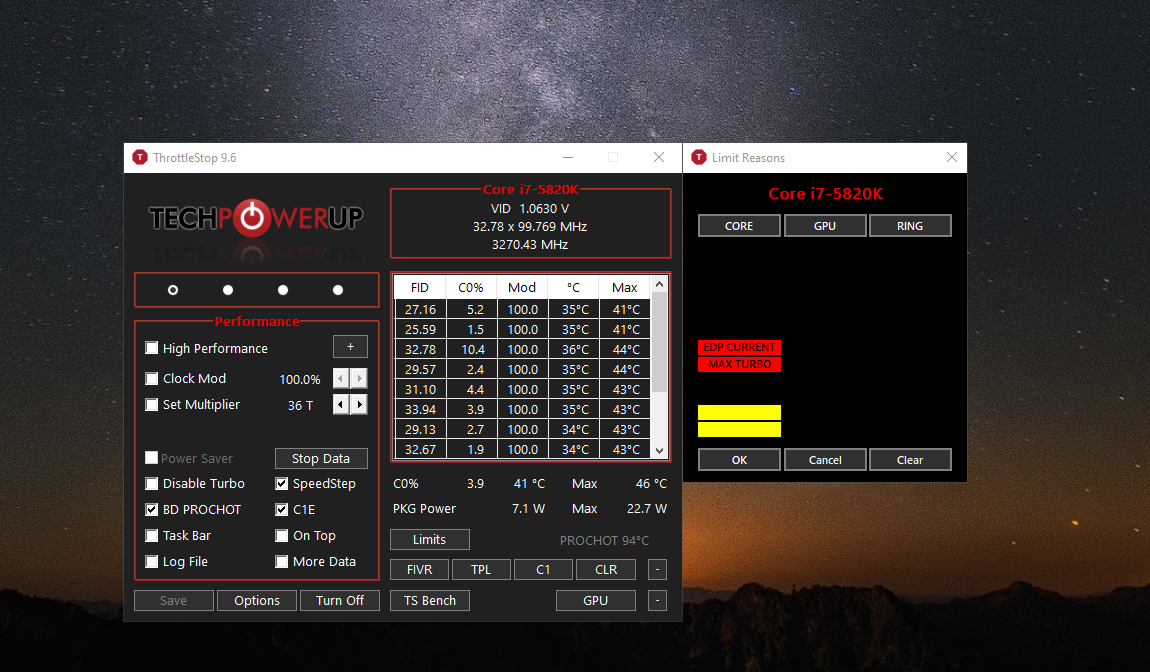Click the Turn Off button
Screen dimensions: 1150x672
click(340, 600)
